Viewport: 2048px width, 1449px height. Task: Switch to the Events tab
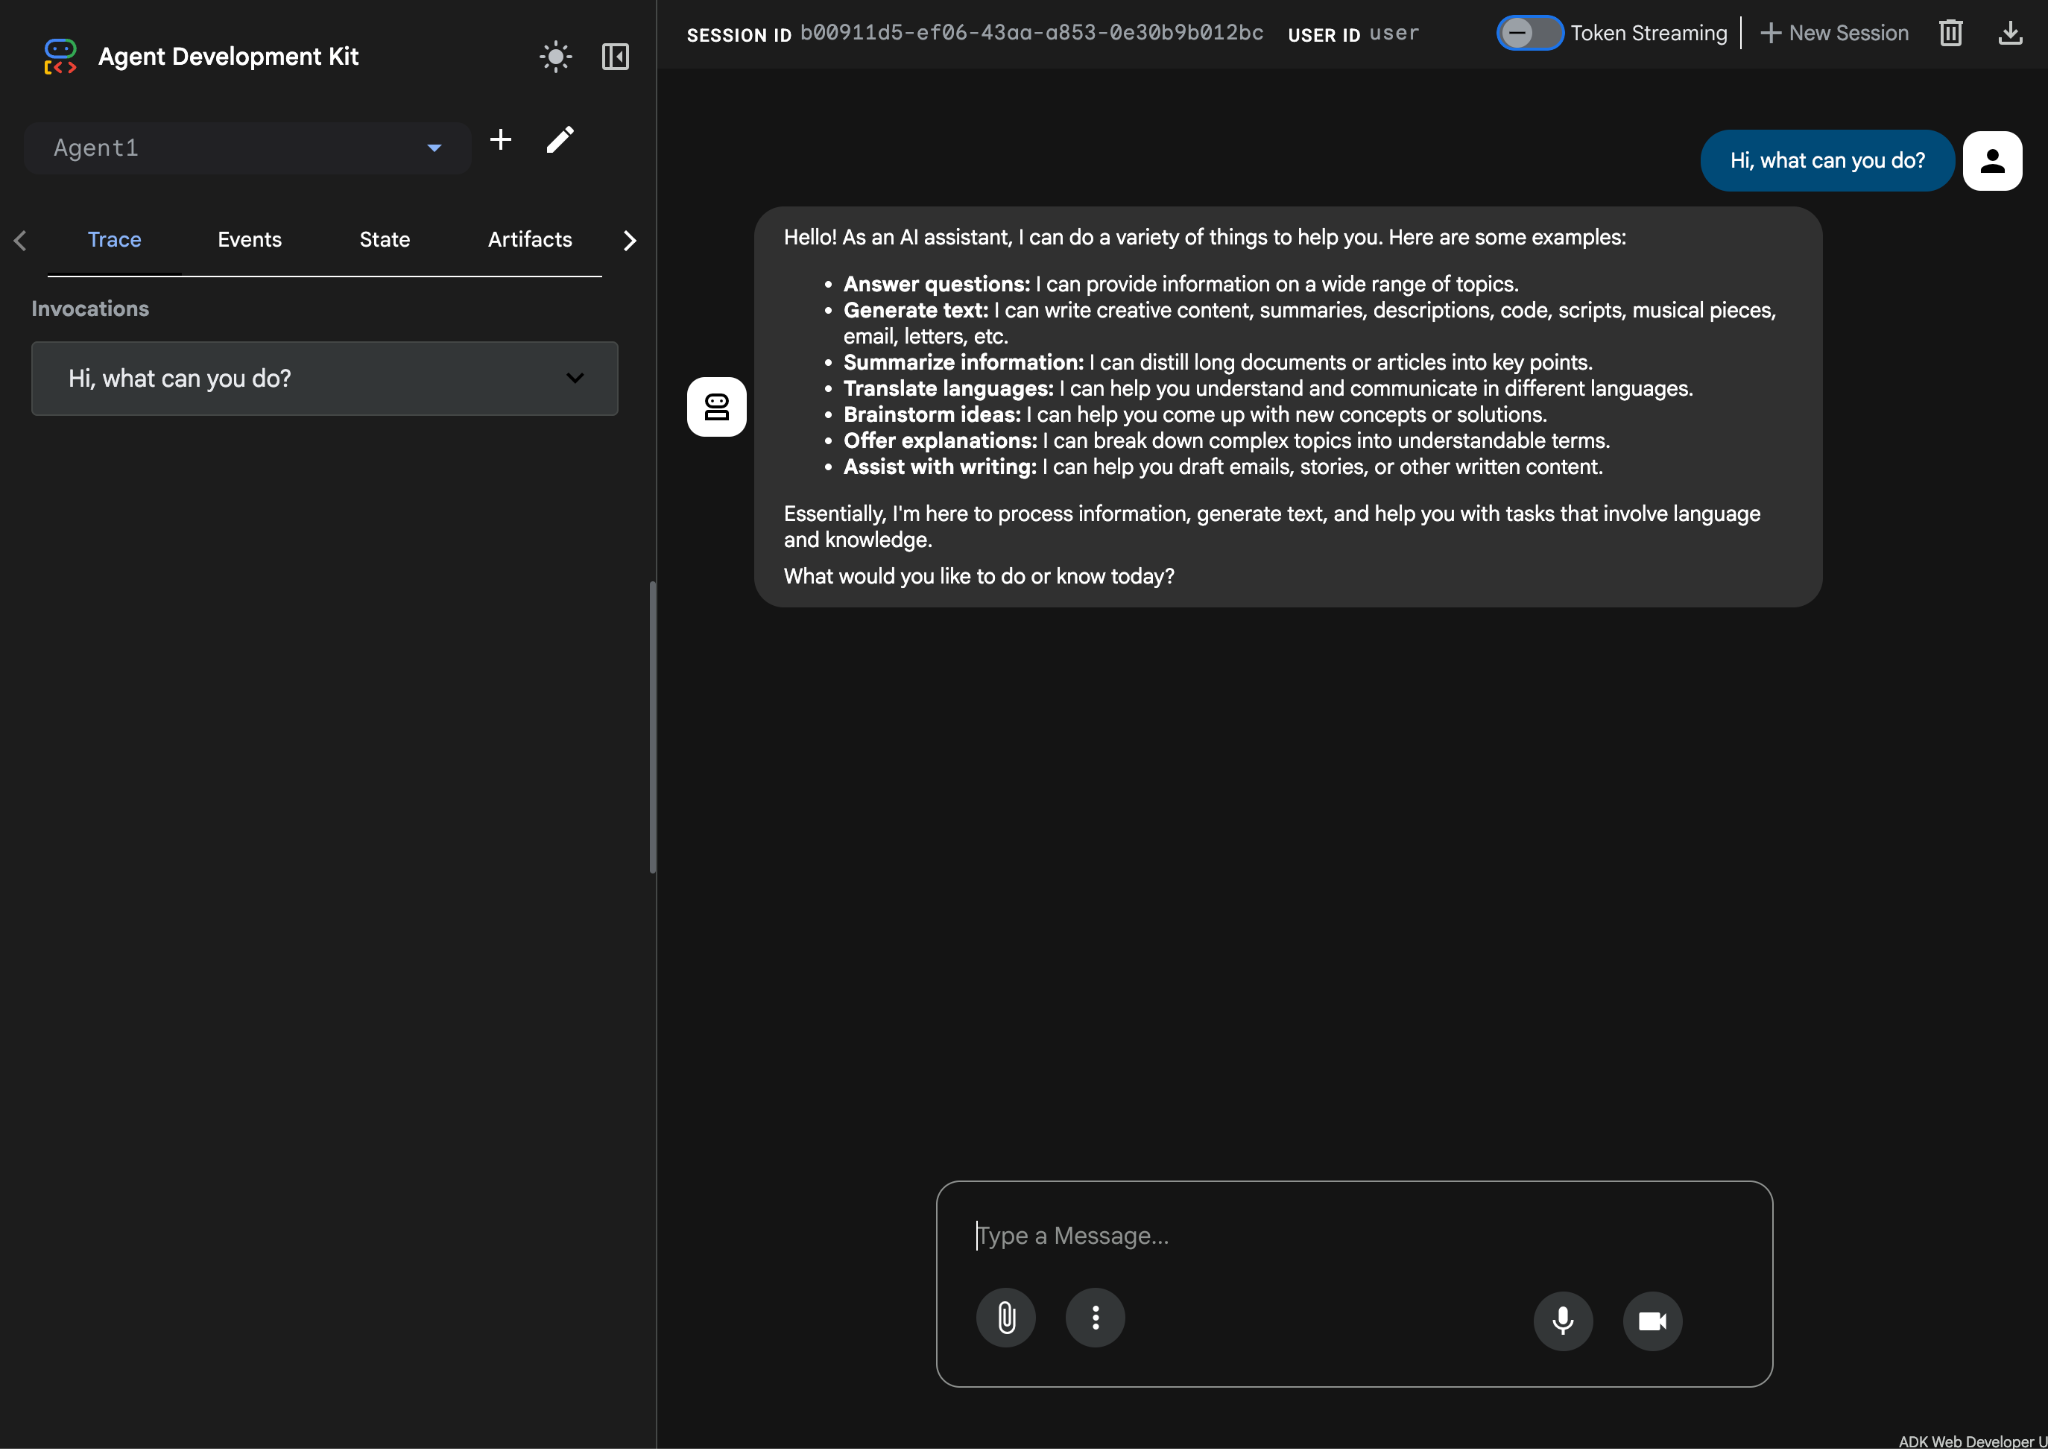(249, 240)
